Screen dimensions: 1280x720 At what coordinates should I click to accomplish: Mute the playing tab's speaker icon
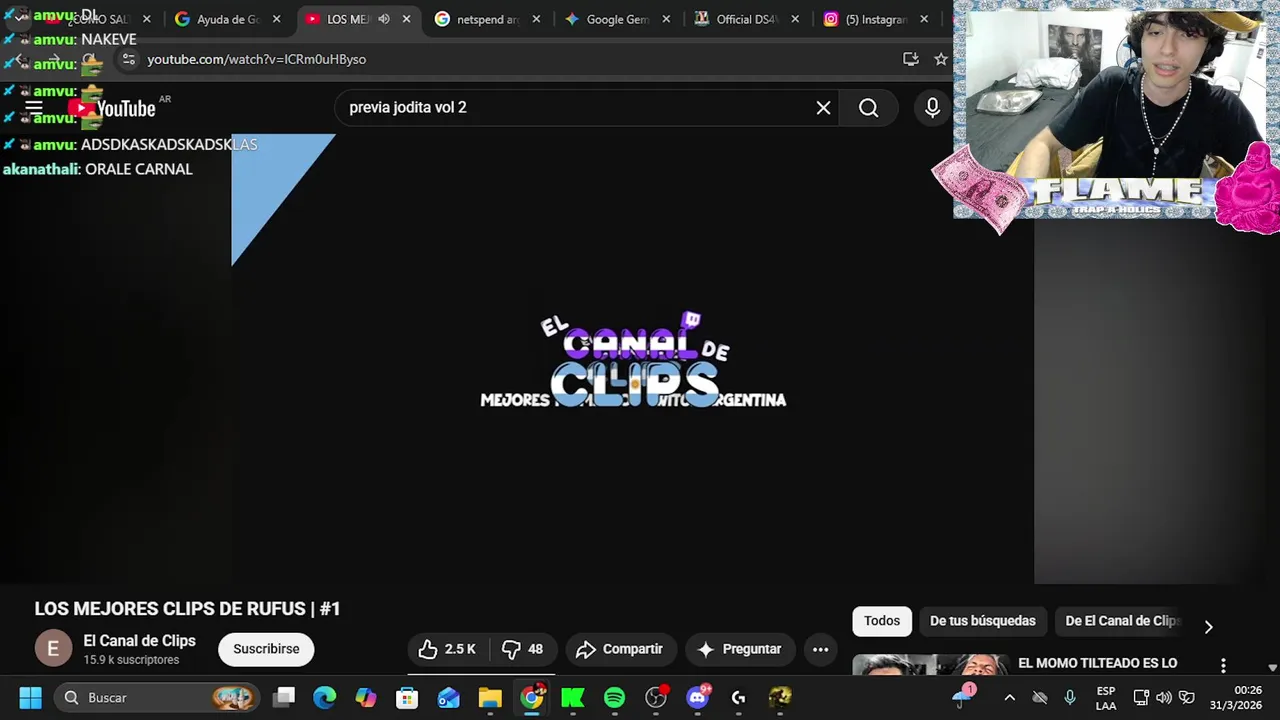coord(383,19)
